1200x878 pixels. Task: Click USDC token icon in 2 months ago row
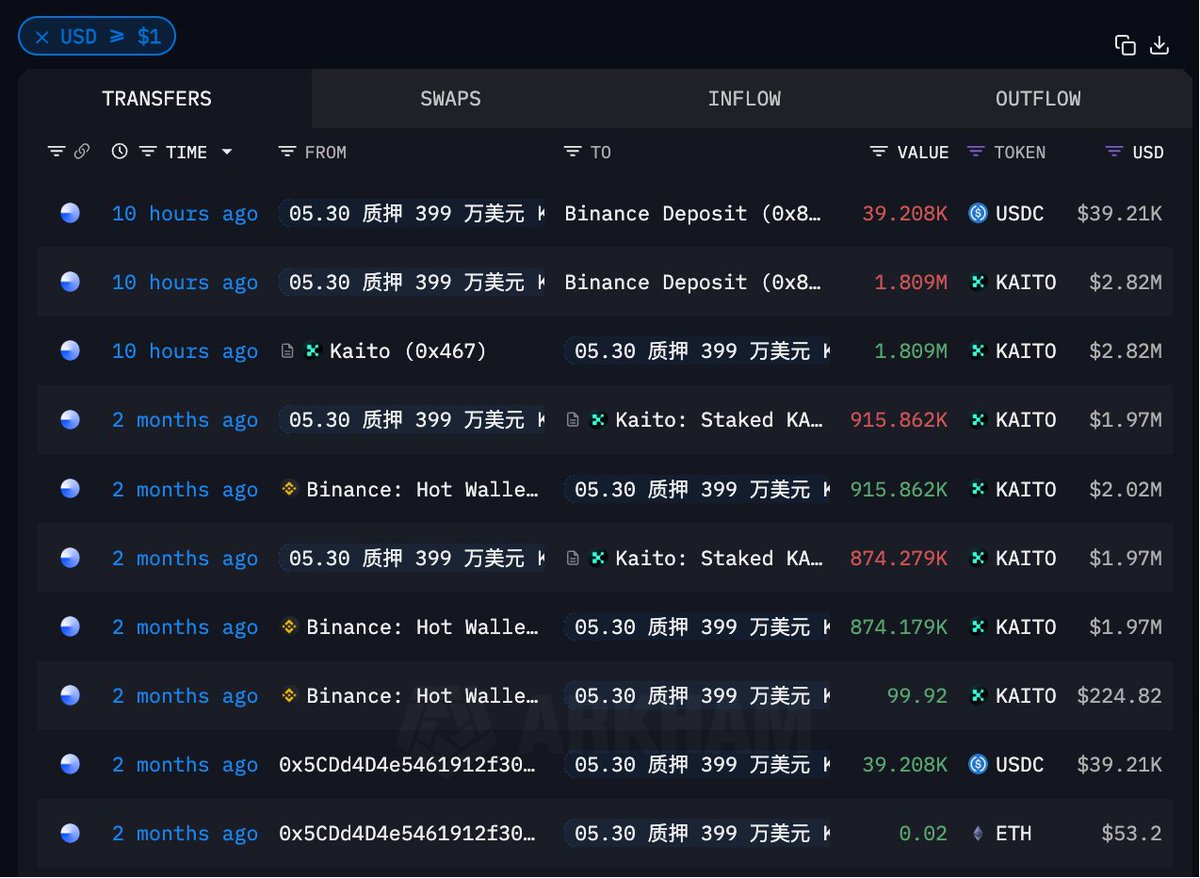click(x=978, y=764)
